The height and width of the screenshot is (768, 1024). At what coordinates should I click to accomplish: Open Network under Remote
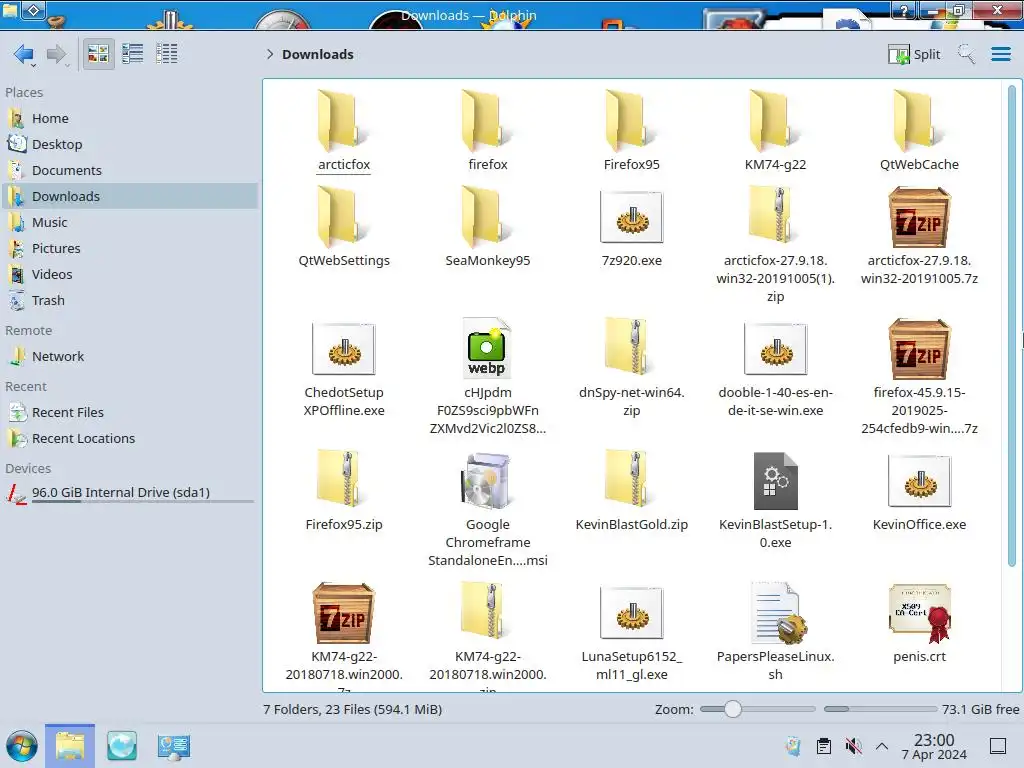click(x=129, y=357)
